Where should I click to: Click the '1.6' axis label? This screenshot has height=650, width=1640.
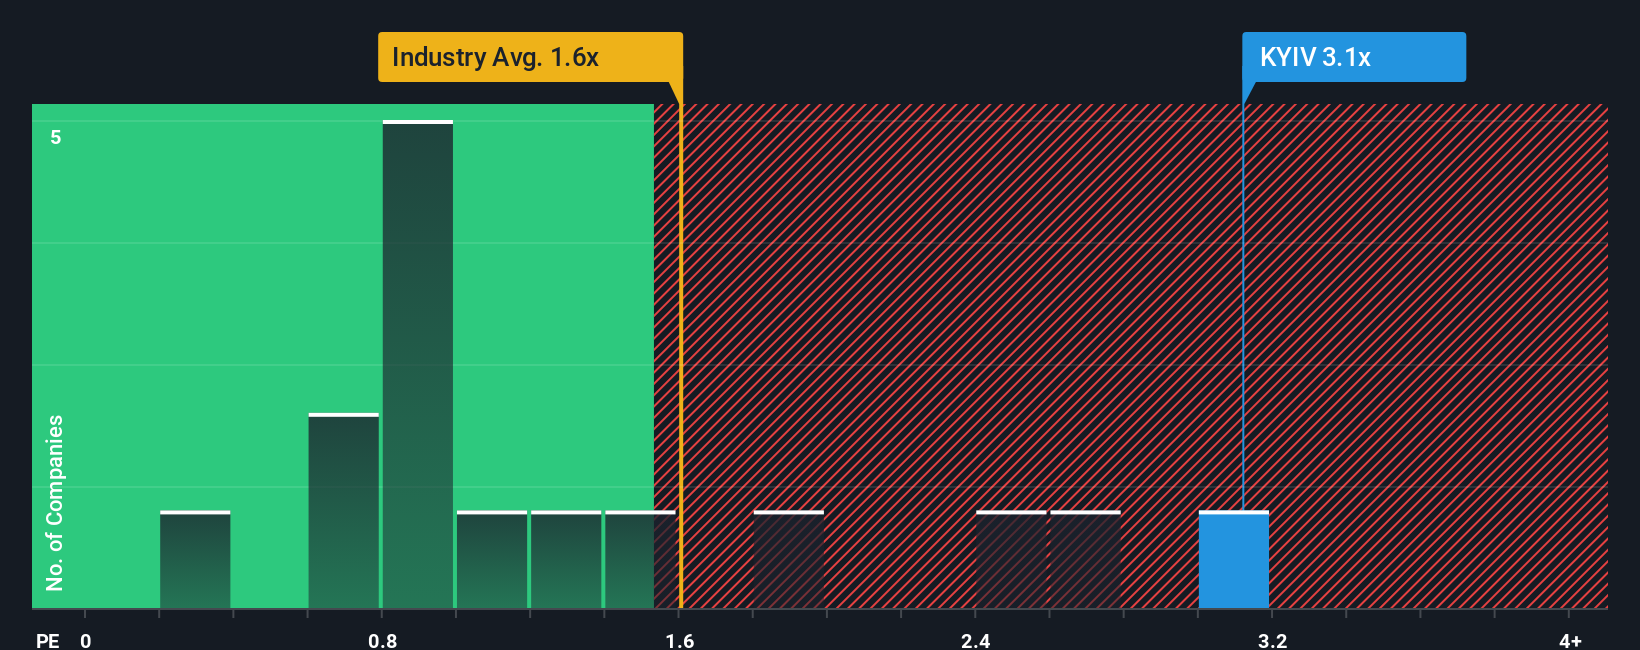[x=680, y=641]
